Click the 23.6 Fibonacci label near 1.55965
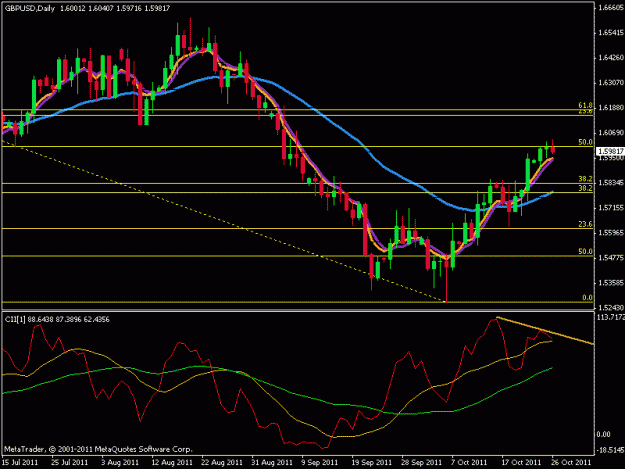The image size is (625, 469). [585, 224]
